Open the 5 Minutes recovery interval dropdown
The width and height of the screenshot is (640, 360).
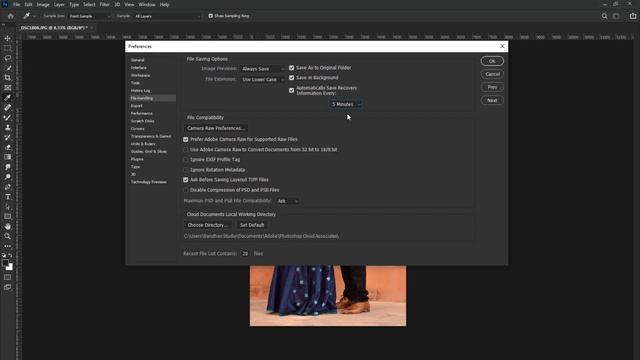(346, 104)
